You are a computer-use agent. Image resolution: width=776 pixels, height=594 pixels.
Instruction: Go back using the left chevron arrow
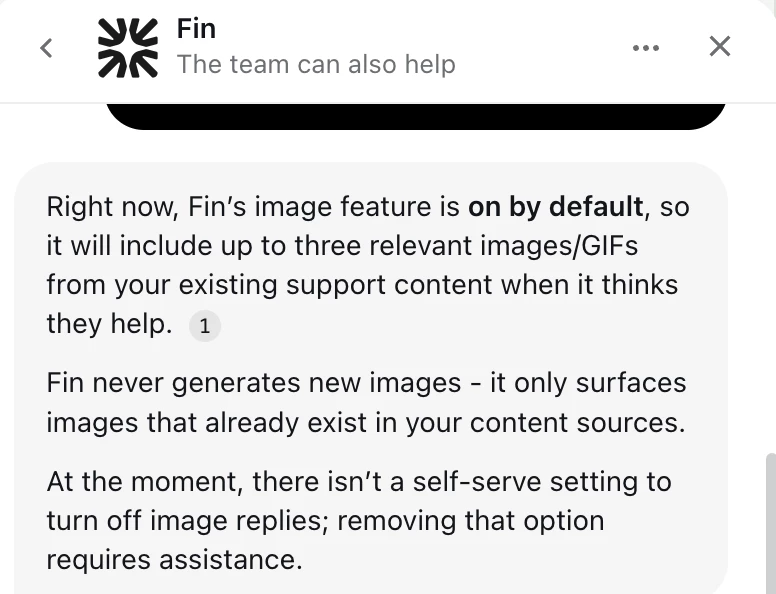click(46, 48)
